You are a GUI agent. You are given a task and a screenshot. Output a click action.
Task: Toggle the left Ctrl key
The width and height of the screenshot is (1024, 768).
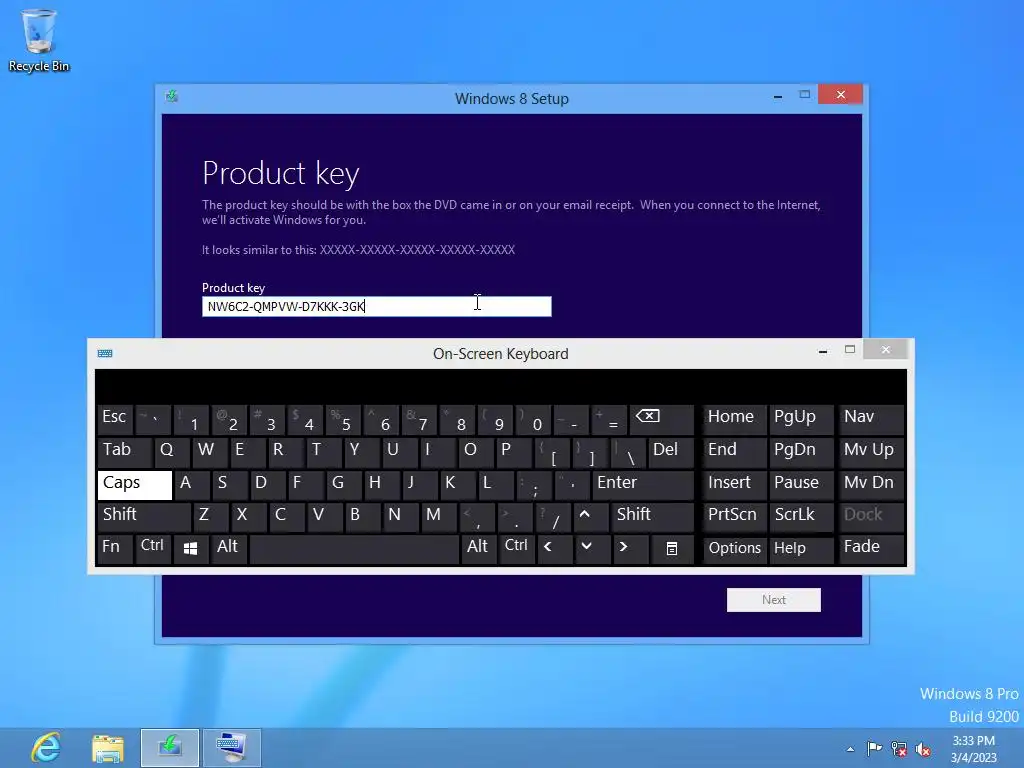point(153,549)
